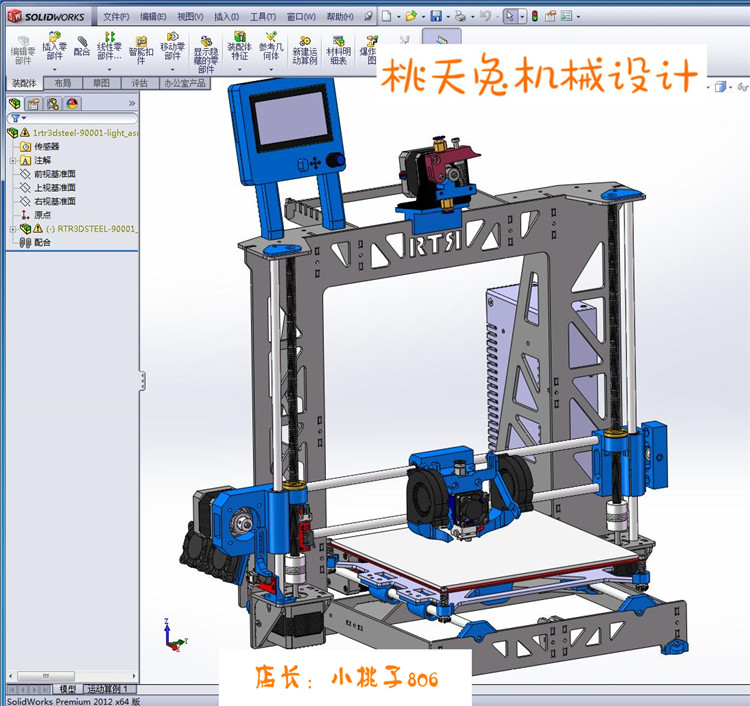Open FeatureManager design tree tab
The width and height of the screenshot is (750, 706).
pyautogui.click(x=15, y=103)
